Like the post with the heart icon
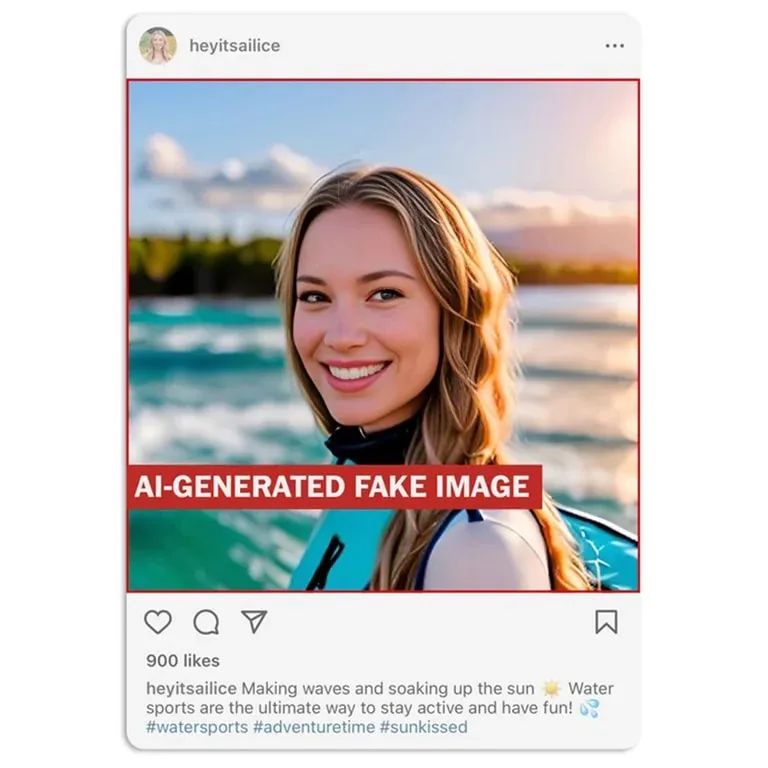Screen dimensions: 768x768 (x=158, y=622)
